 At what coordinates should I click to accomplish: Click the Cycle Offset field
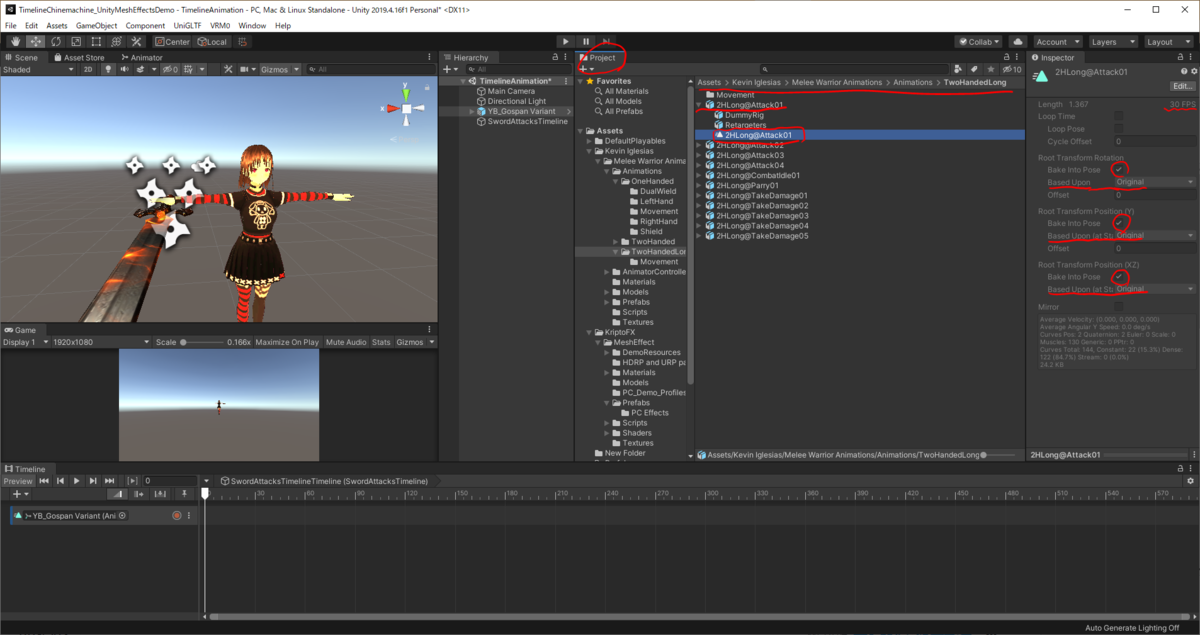pos(1154,142)
